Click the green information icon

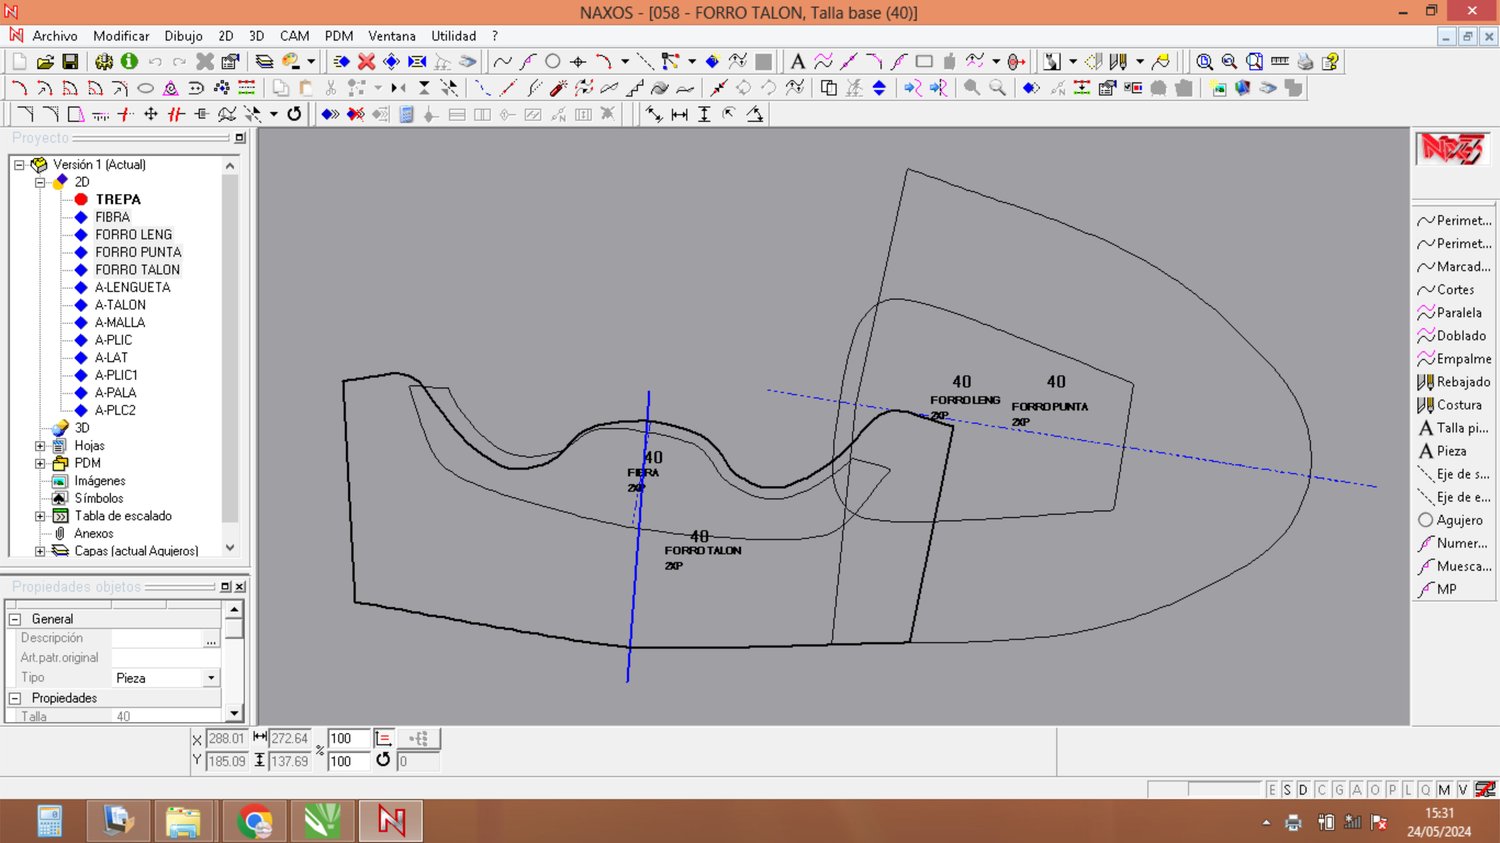[129, 62]
